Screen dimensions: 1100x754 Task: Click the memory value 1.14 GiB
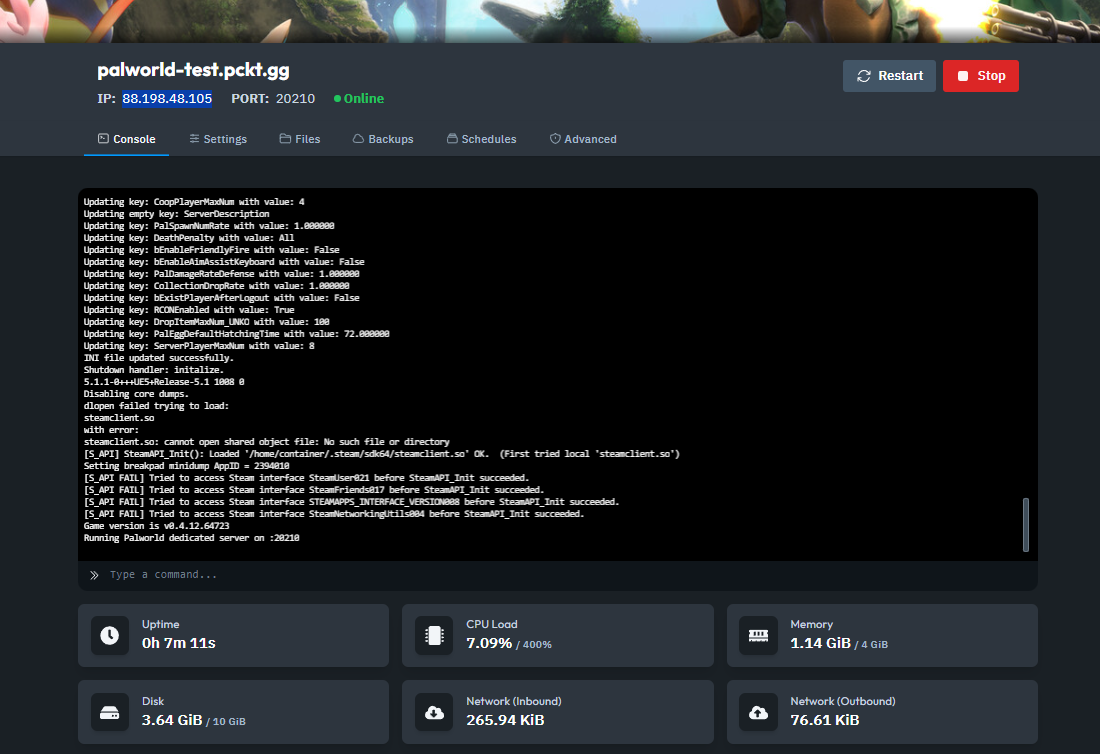(x=820, y=643)
